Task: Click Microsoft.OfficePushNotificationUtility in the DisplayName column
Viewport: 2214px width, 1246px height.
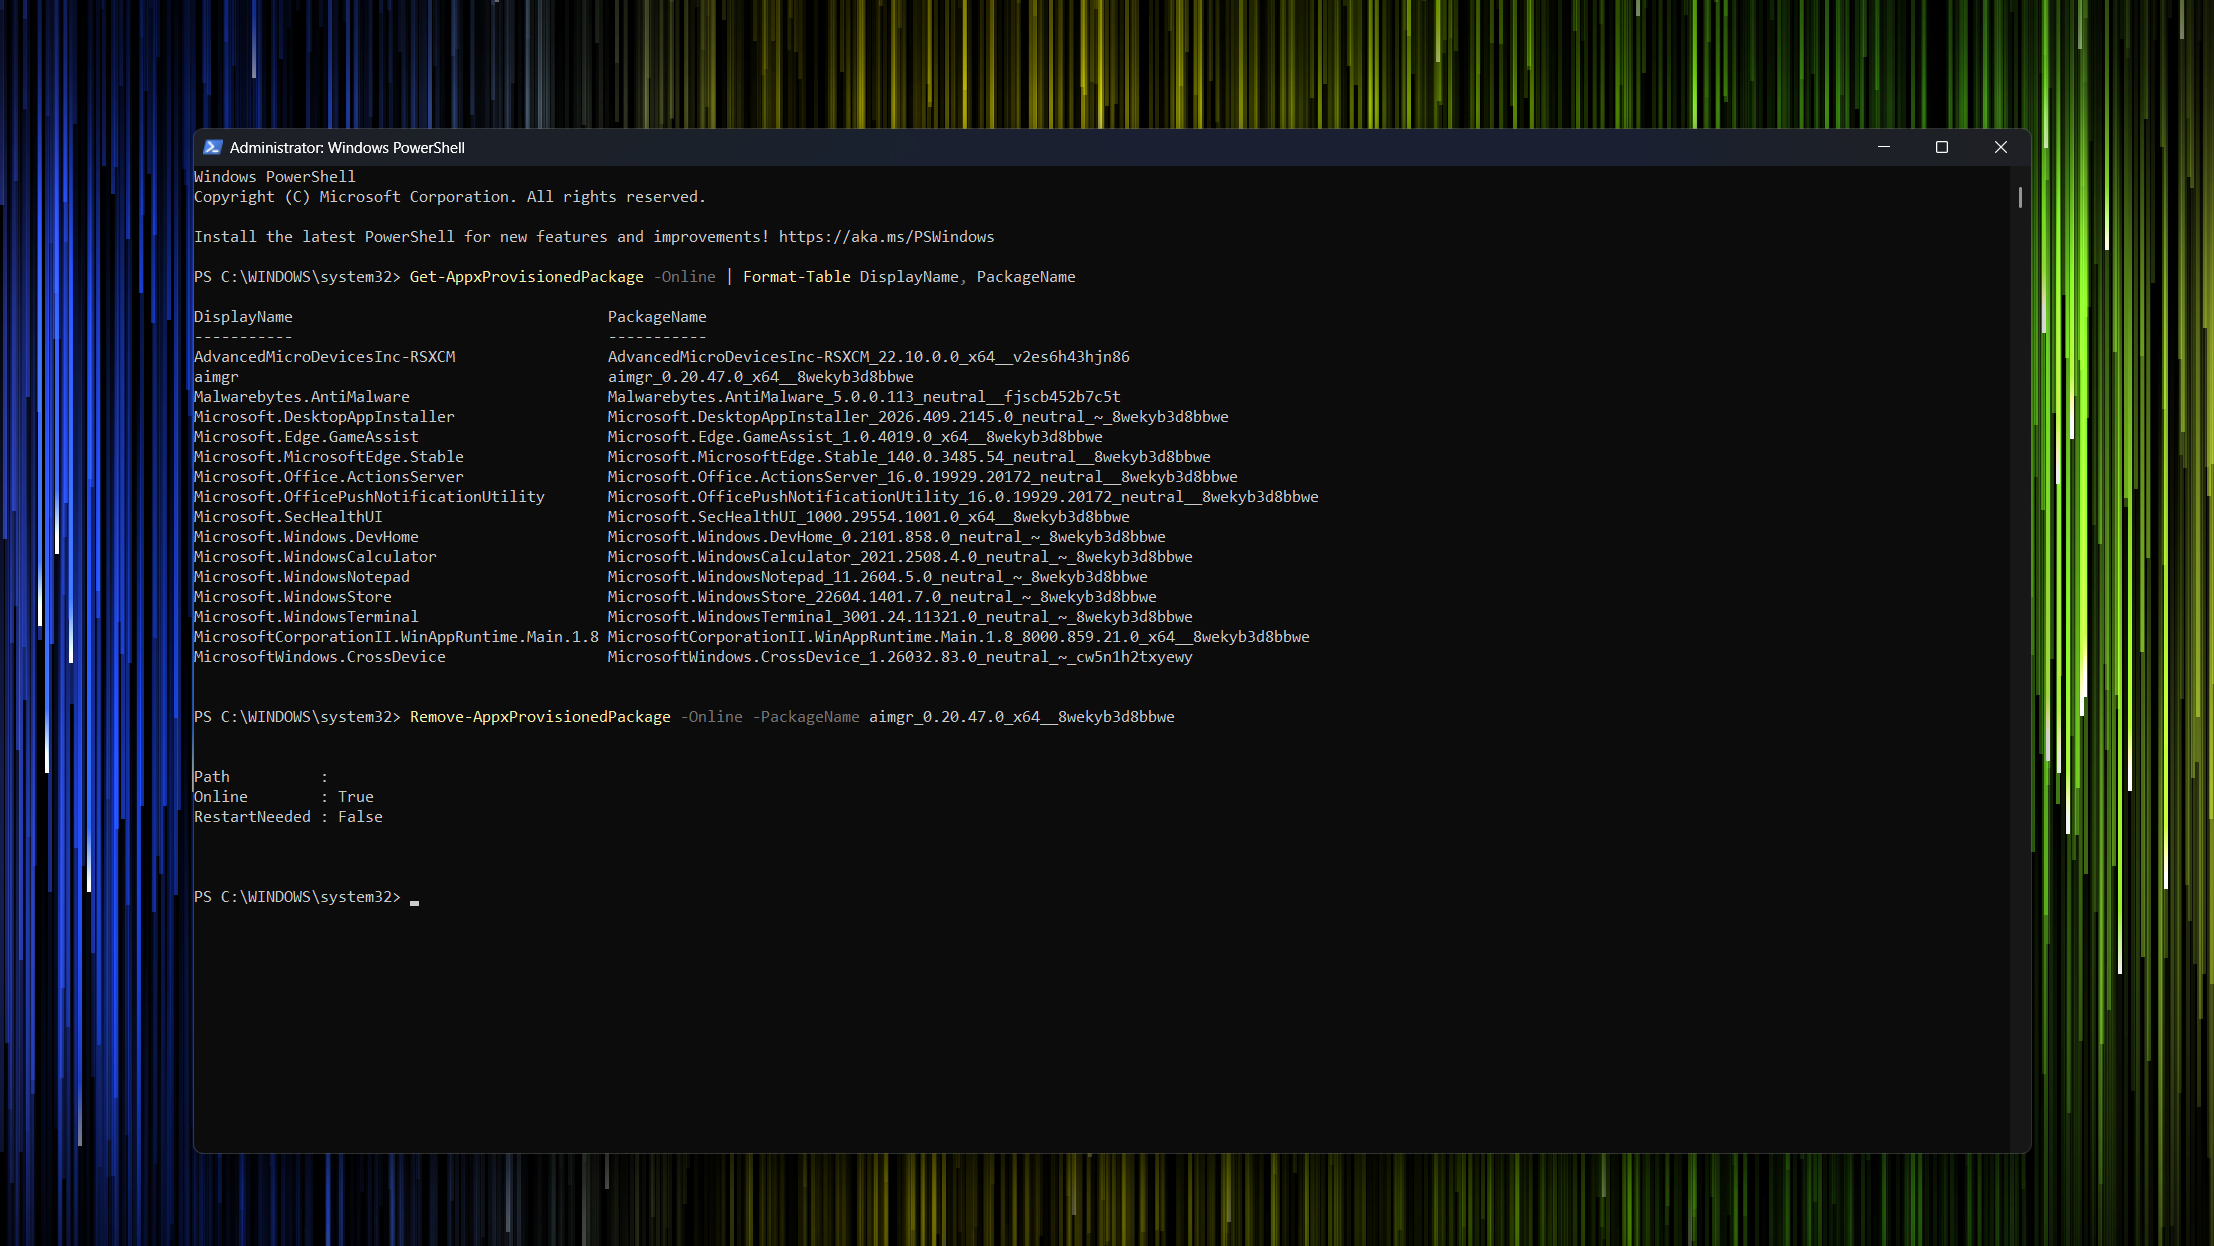Action: click(369, 497)
